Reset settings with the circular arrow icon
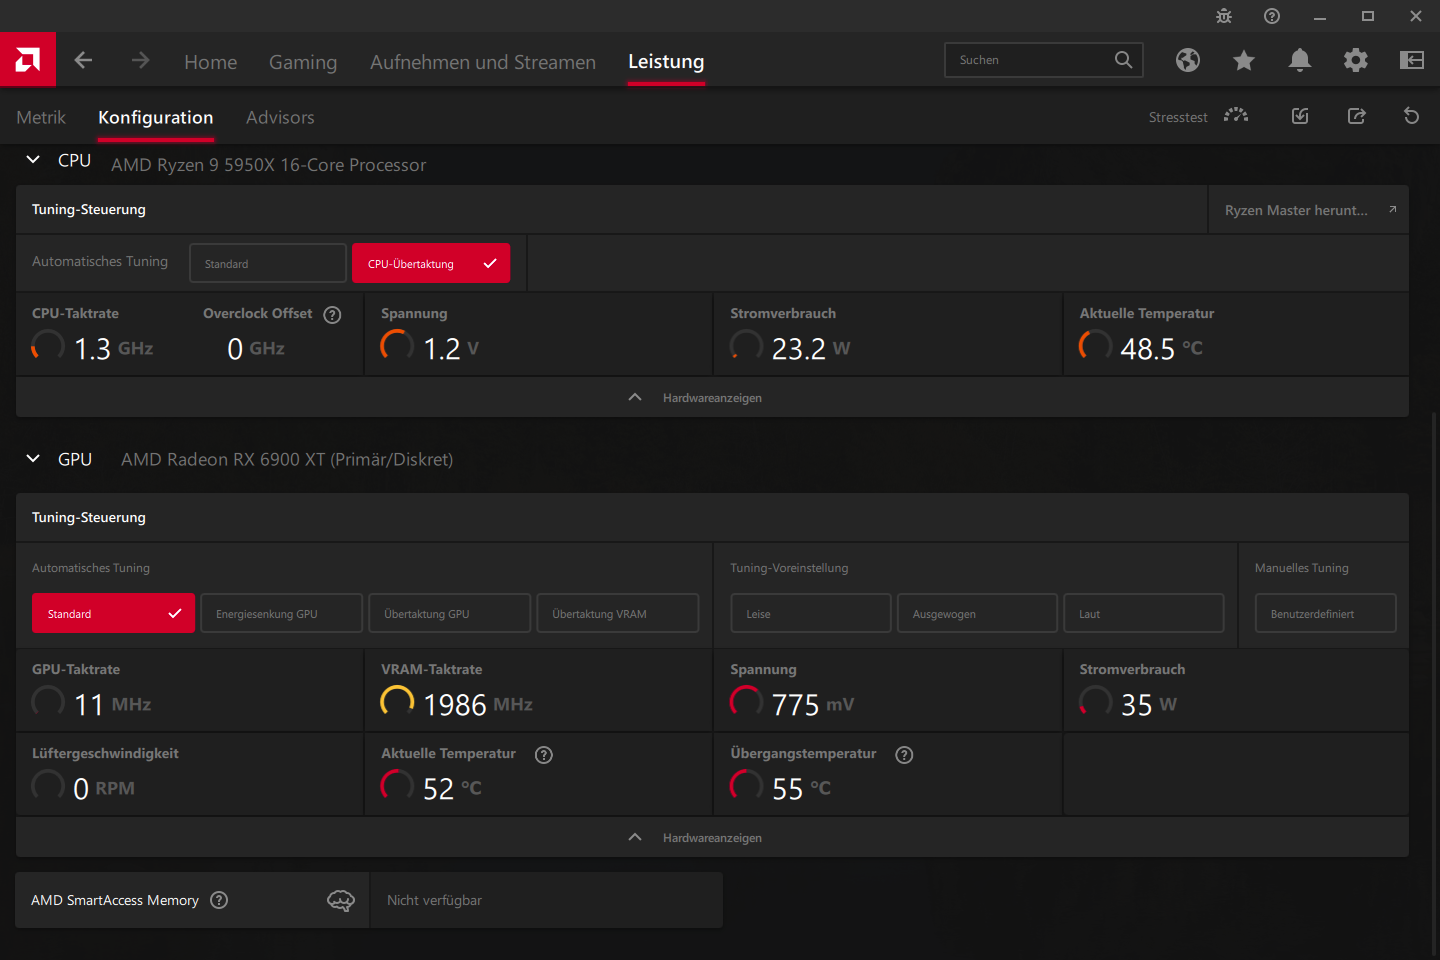Viewport: 1440px width, 960px height. 1412,116
